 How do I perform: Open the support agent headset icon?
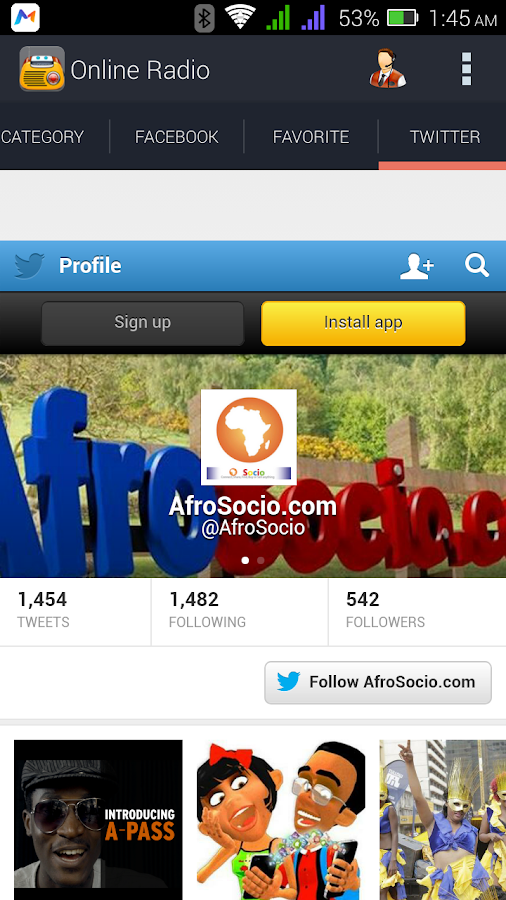(388, 69)
